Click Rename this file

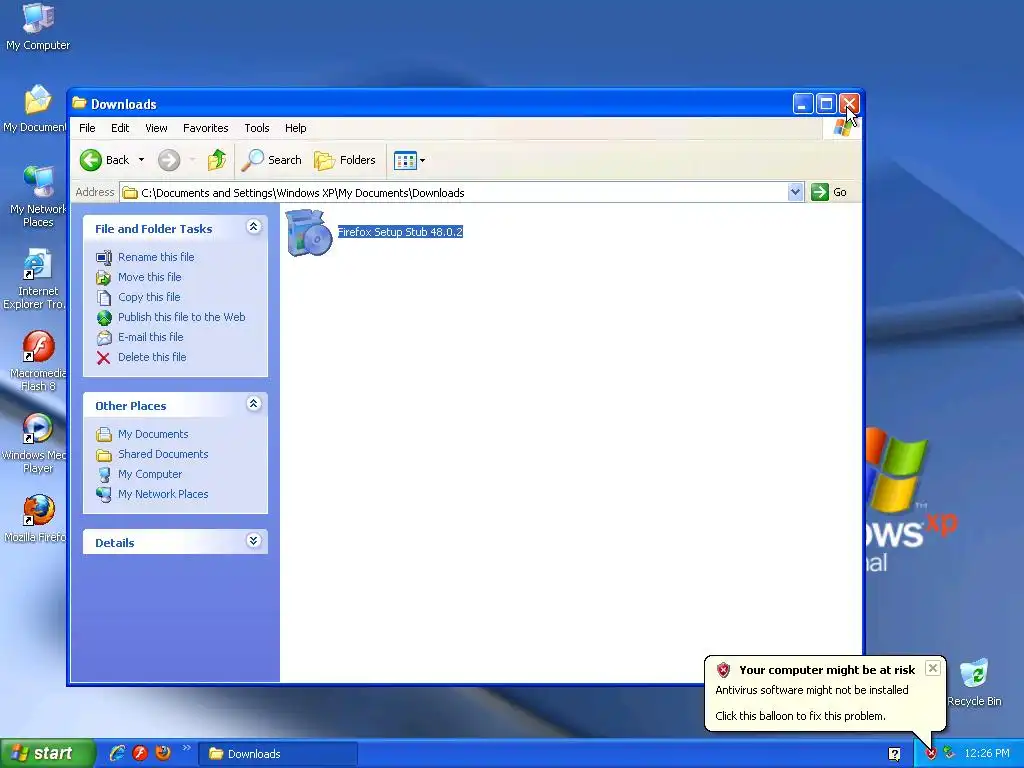[x=156, y=257]
